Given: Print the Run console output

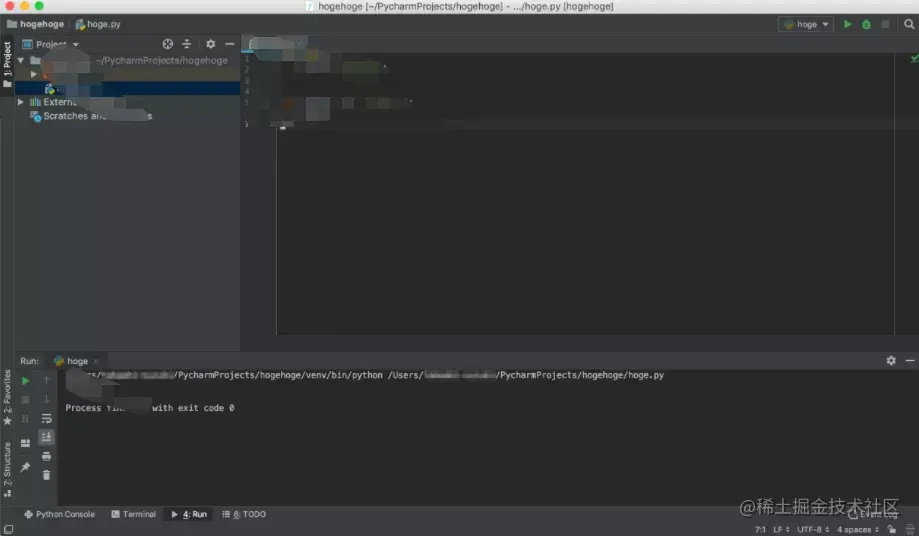Looking at the screenshot, I should click(46, 456).
